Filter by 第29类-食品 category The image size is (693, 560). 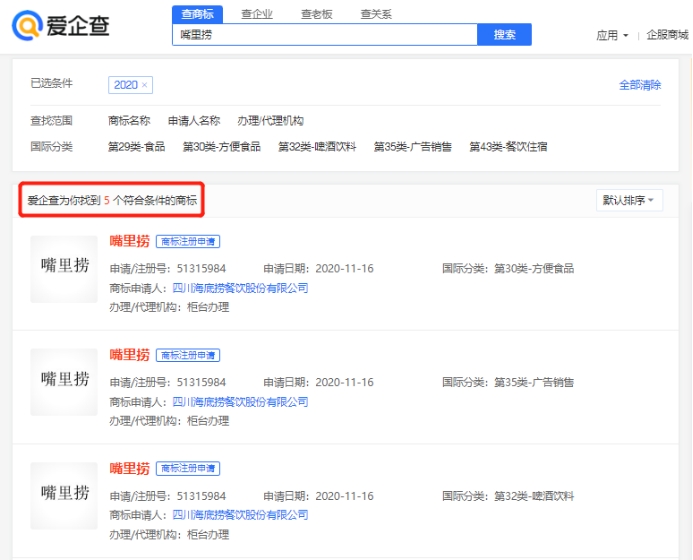coord(136,147)
